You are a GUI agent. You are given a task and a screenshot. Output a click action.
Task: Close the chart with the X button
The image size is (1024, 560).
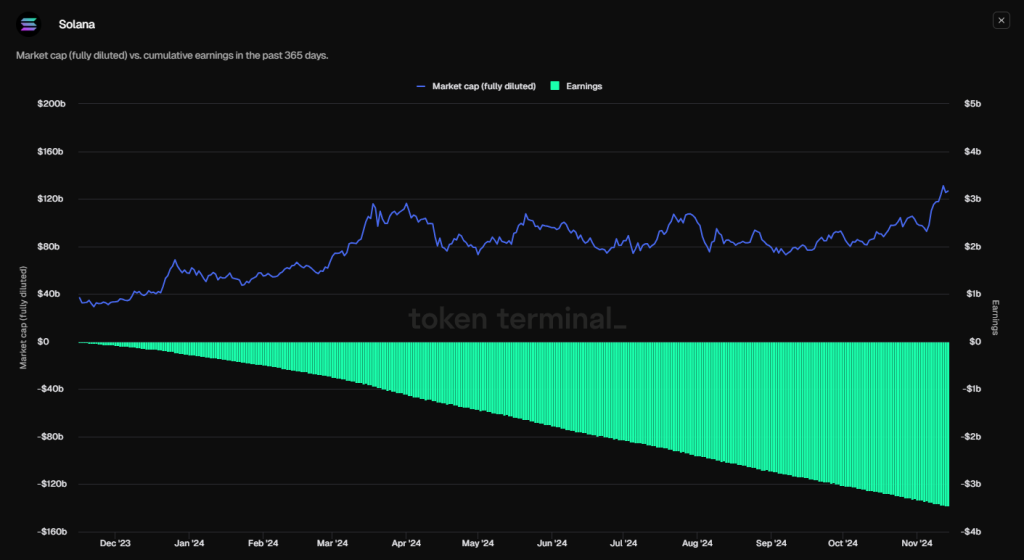pos(1001,20)
